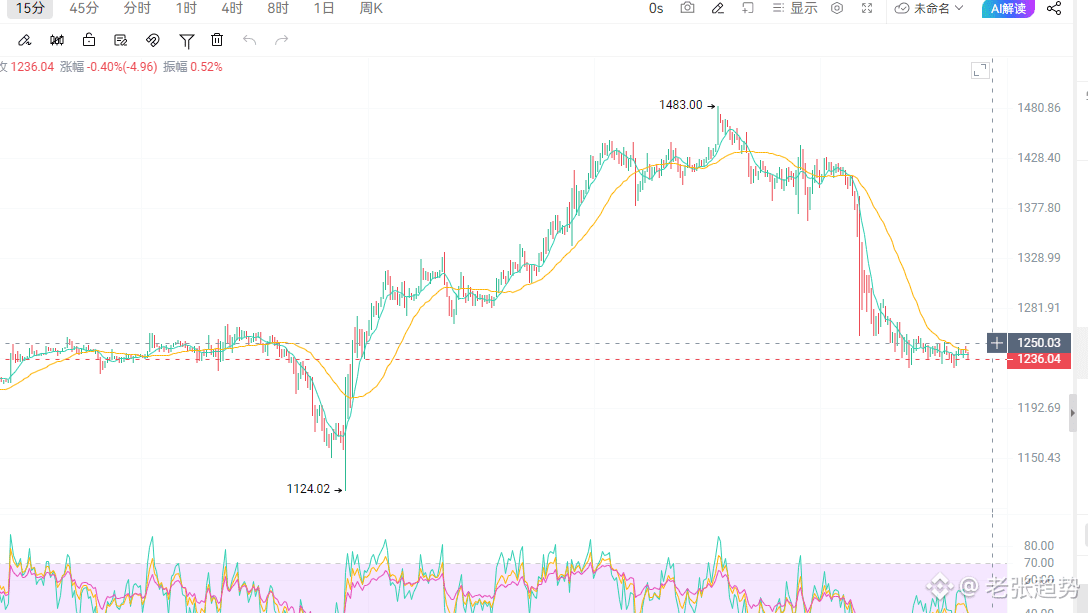This screenshot has width=1088, height=613.
Task: Open the filter funnel tool
Action: click(186, 41)
